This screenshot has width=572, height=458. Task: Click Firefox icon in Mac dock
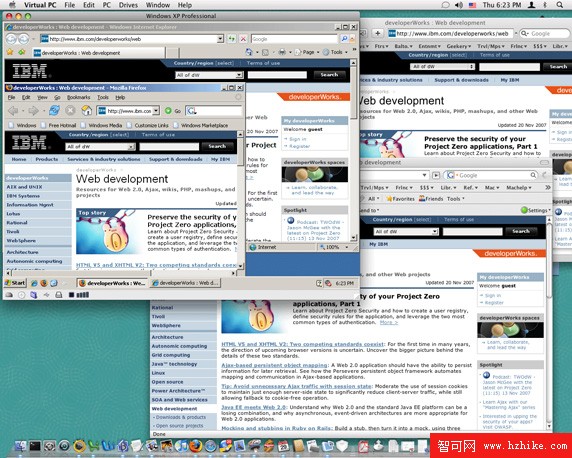pyautogui.click(x=196, y=446)
